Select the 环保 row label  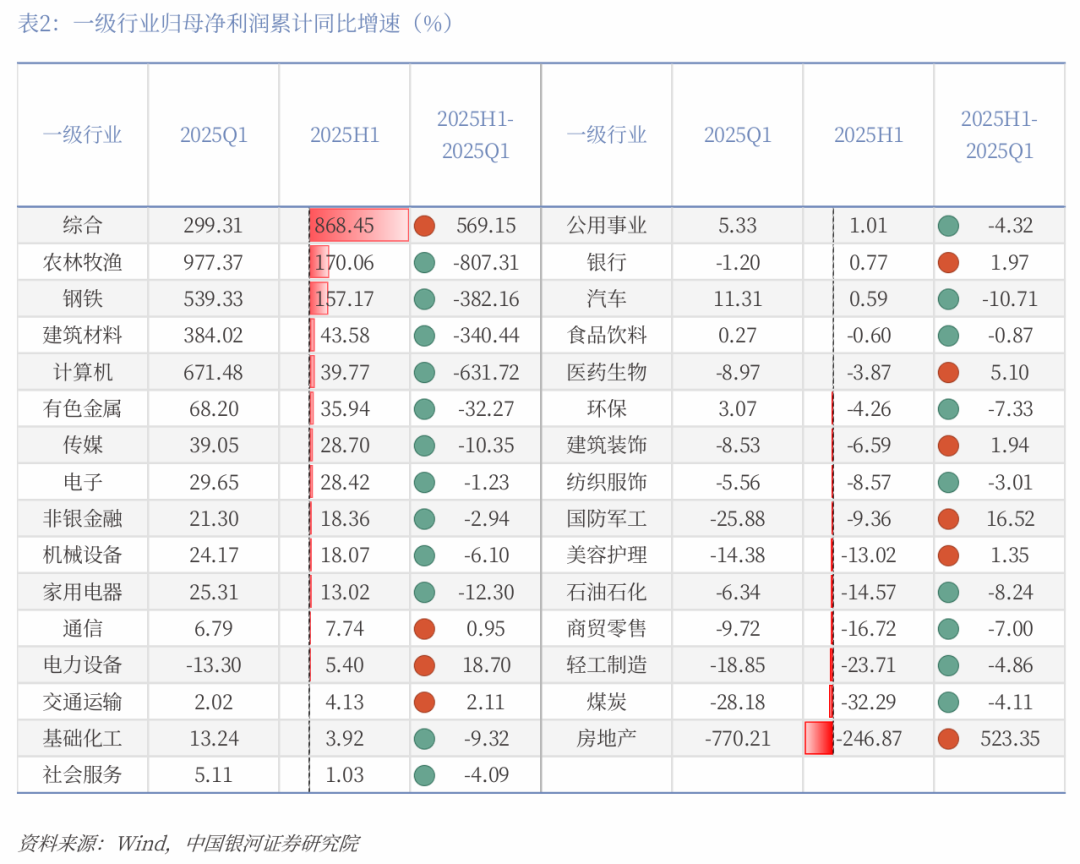click(x=607, y=409)
